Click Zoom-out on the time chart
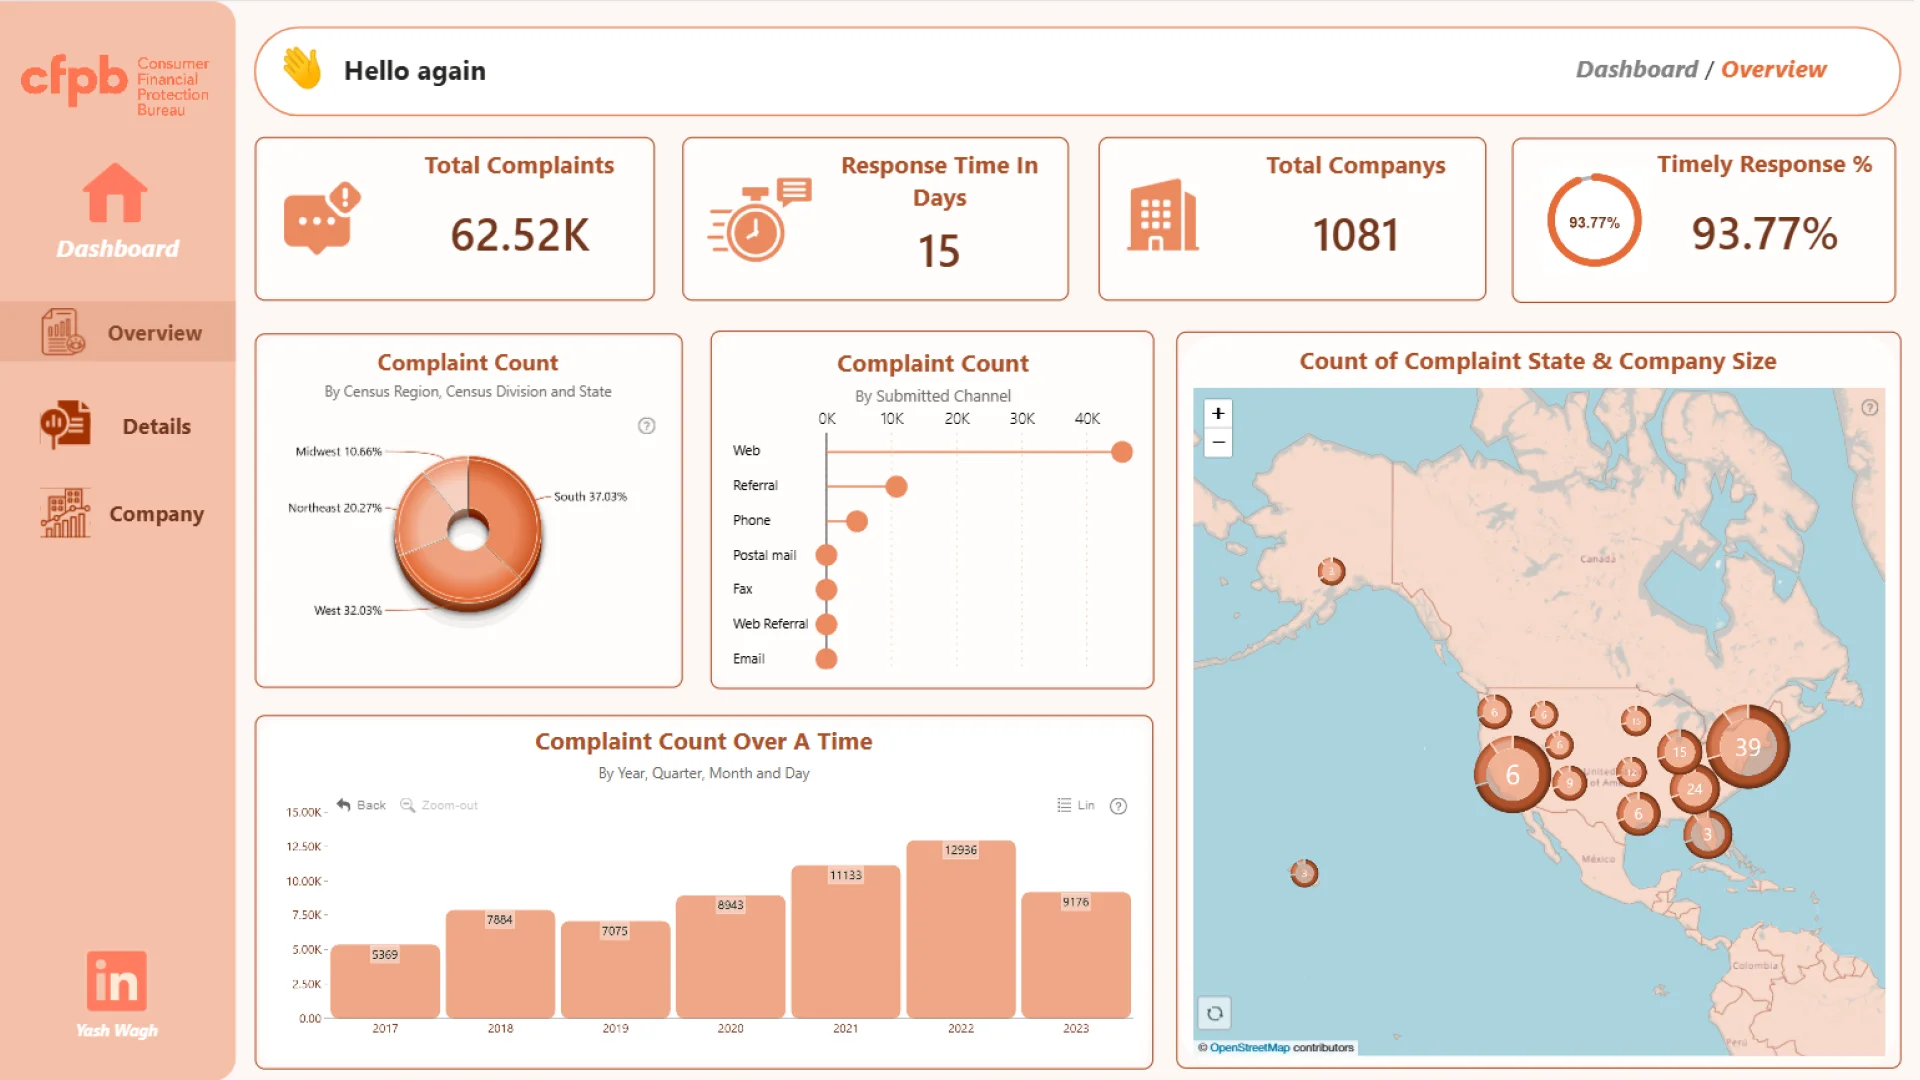Viewport: 1920px width, 1080px height. pos(439,805)
